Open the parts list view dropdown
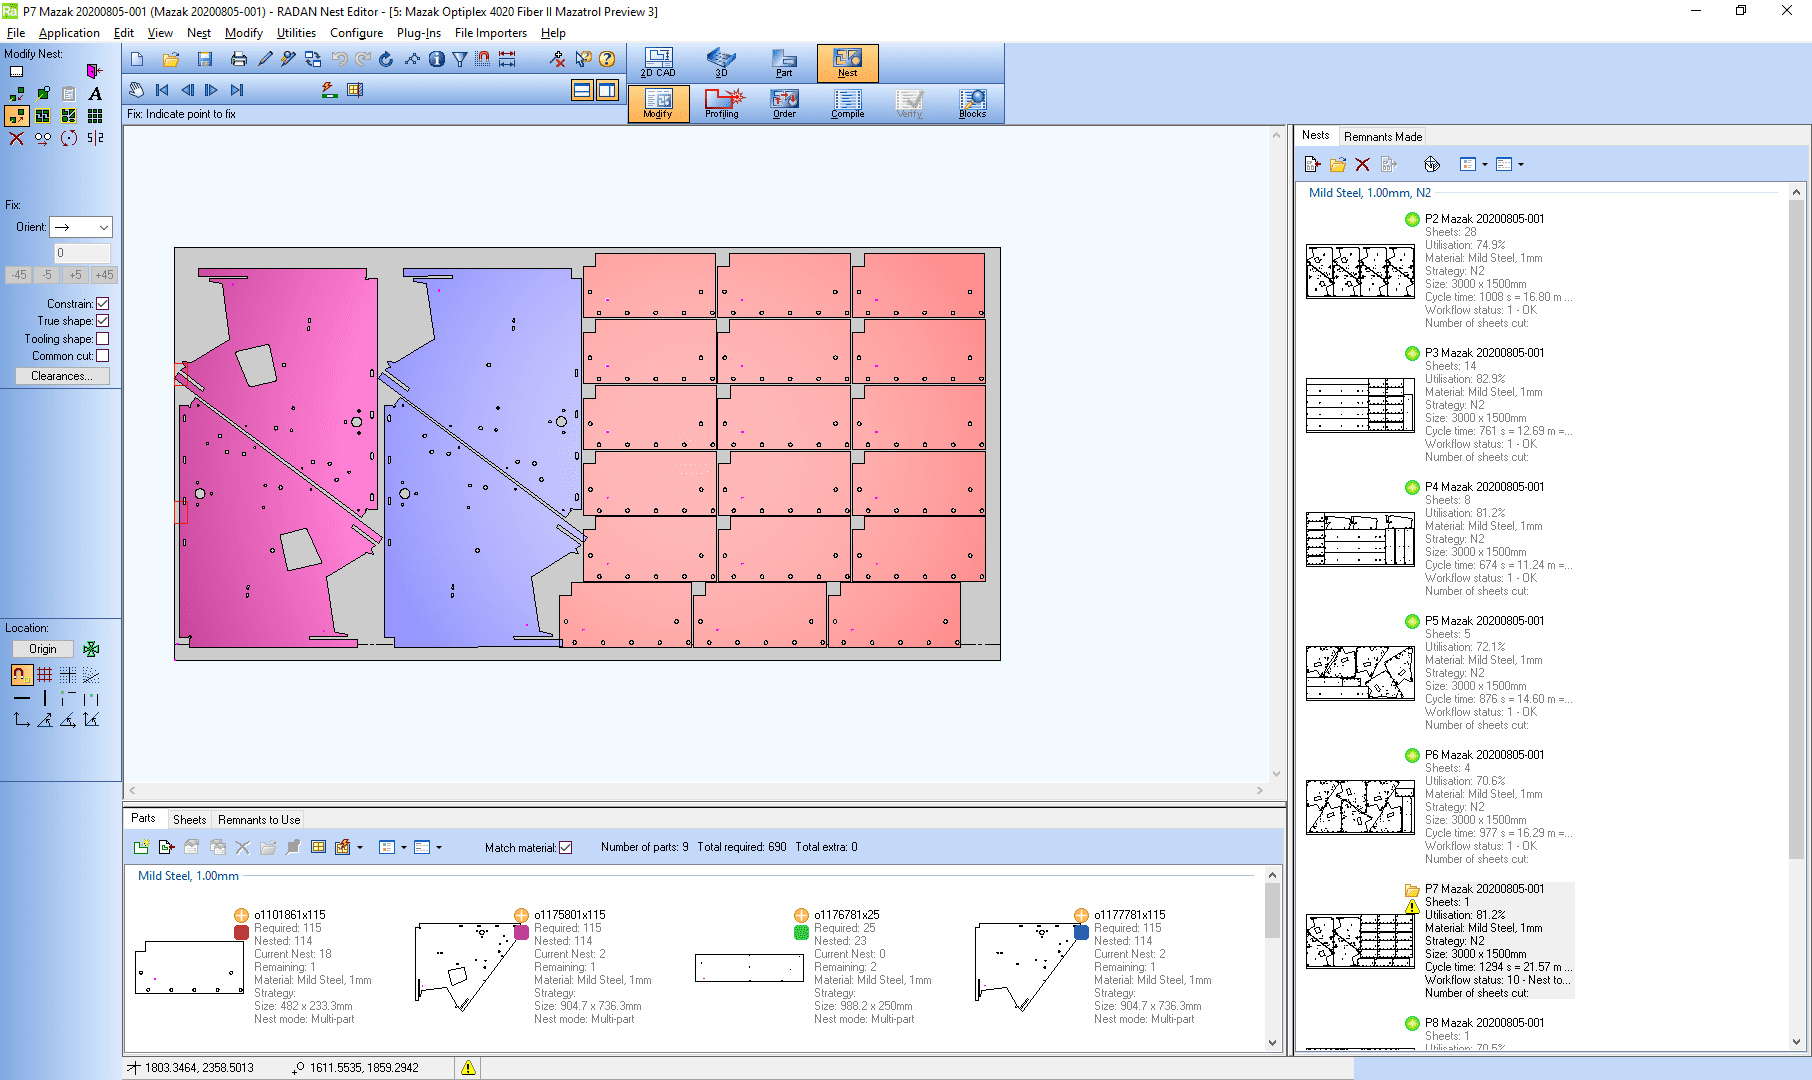This screenshot has height=1080, width=1812. [x=405, y=846]
